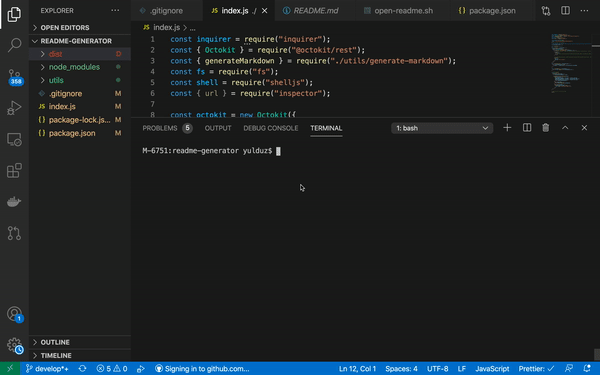The image size is (600, 375).
Task: Open the Accounts menu icon
Action: [x=15, y=314]
